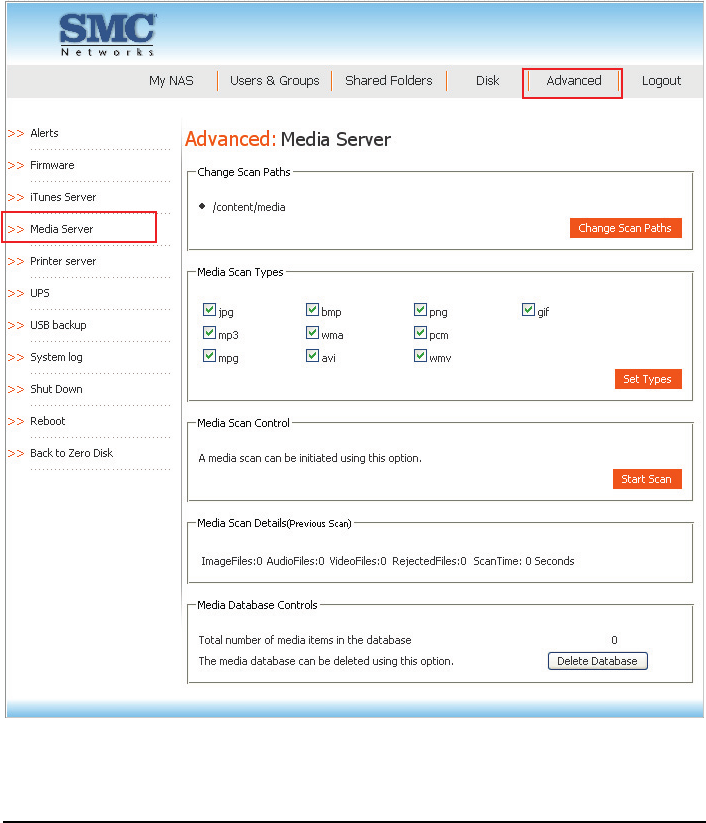The width and height of the screenshot is (706, 823).
Task: Go to iTunes Server settings
Action: tap(63, 197)
